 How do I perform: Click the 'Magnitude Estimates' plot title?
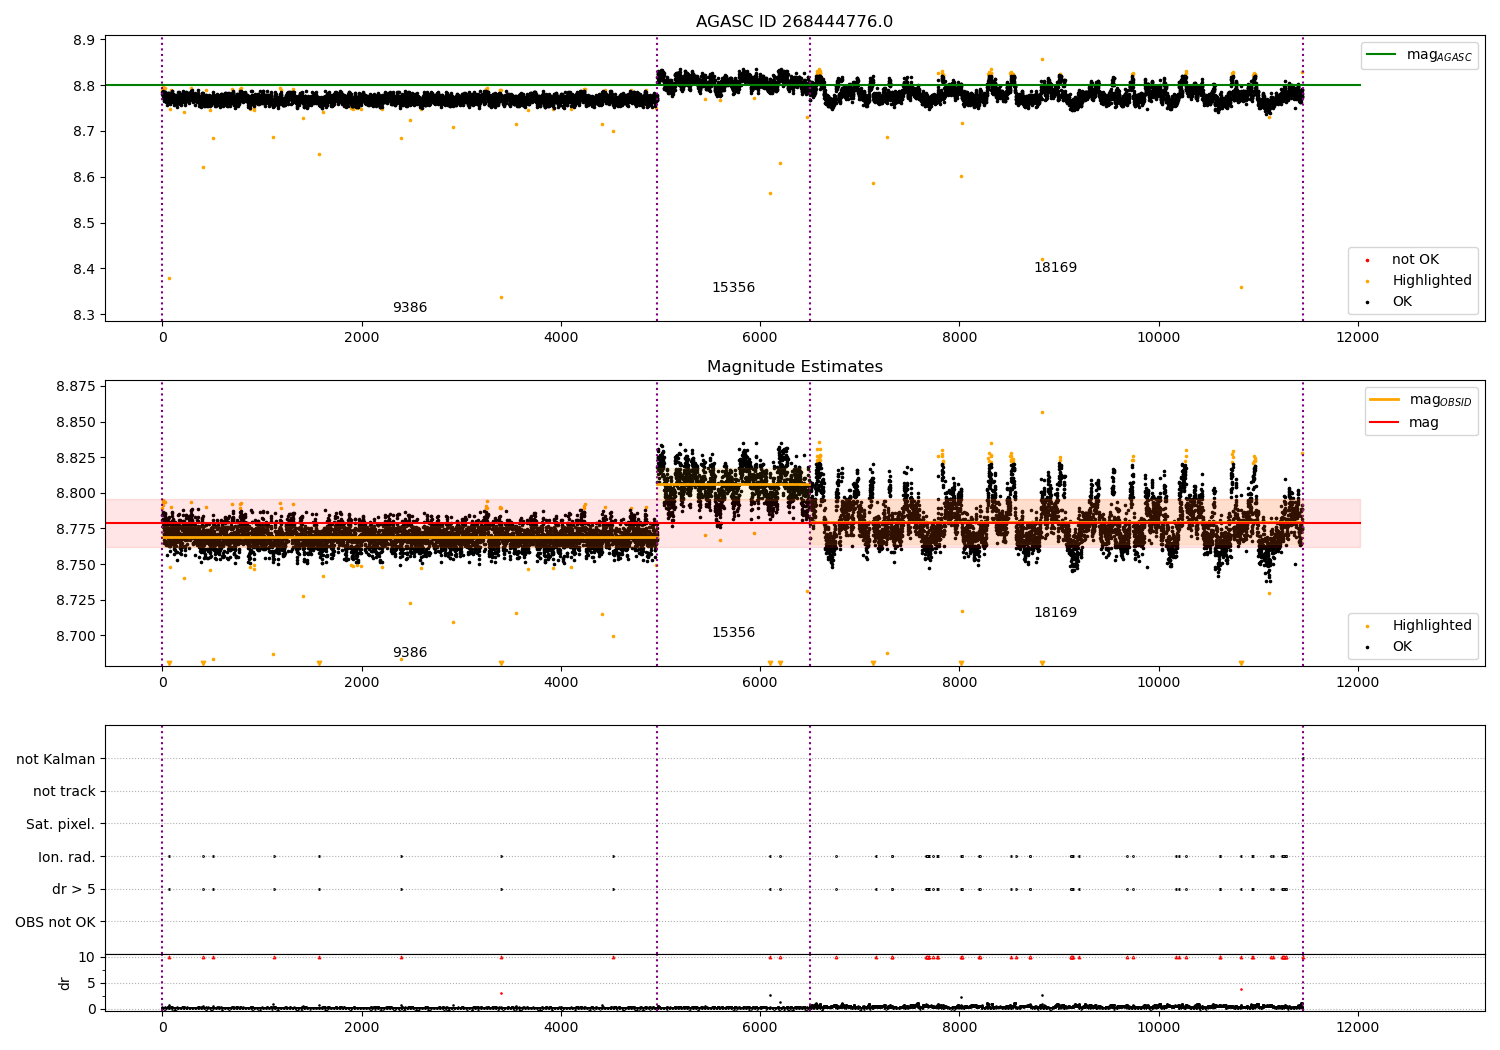(795, 367)
